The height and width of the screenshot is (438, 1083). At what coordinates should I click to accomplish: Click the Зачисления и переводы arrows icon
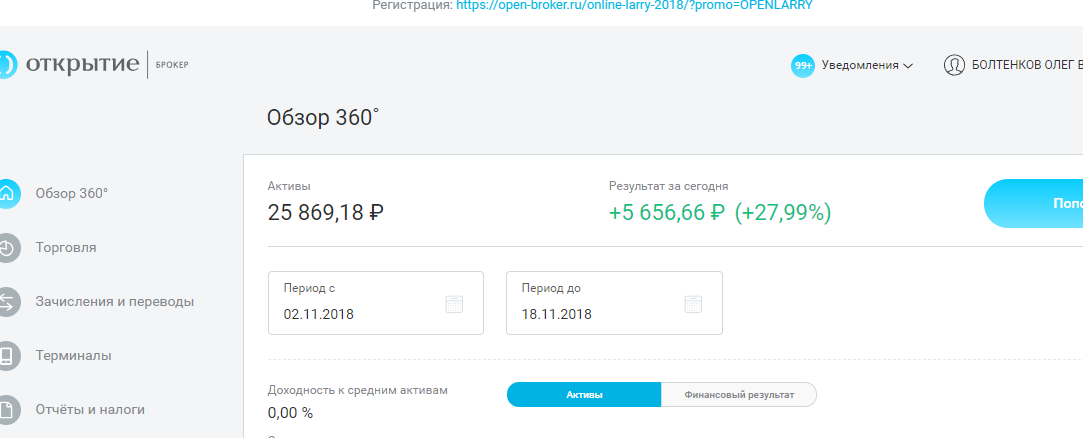coord(8,301)
